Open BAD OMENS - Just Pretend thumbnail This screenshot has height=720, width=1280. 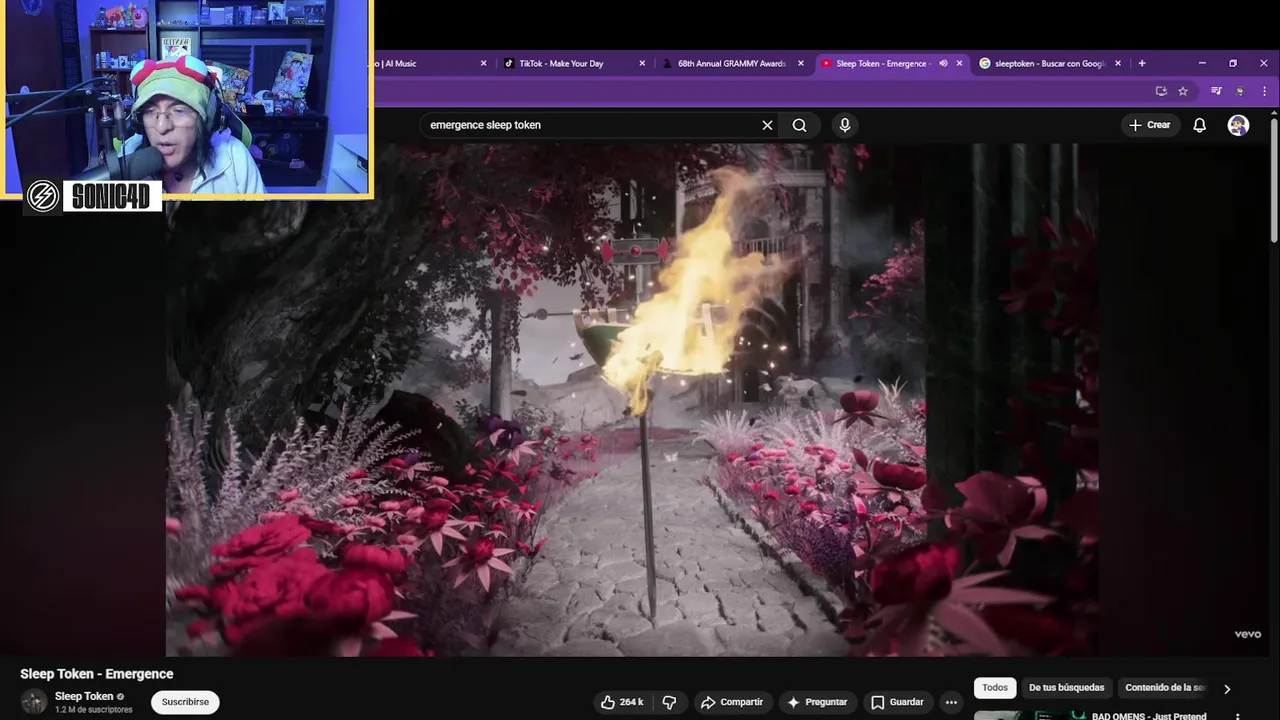[1030, 715]
